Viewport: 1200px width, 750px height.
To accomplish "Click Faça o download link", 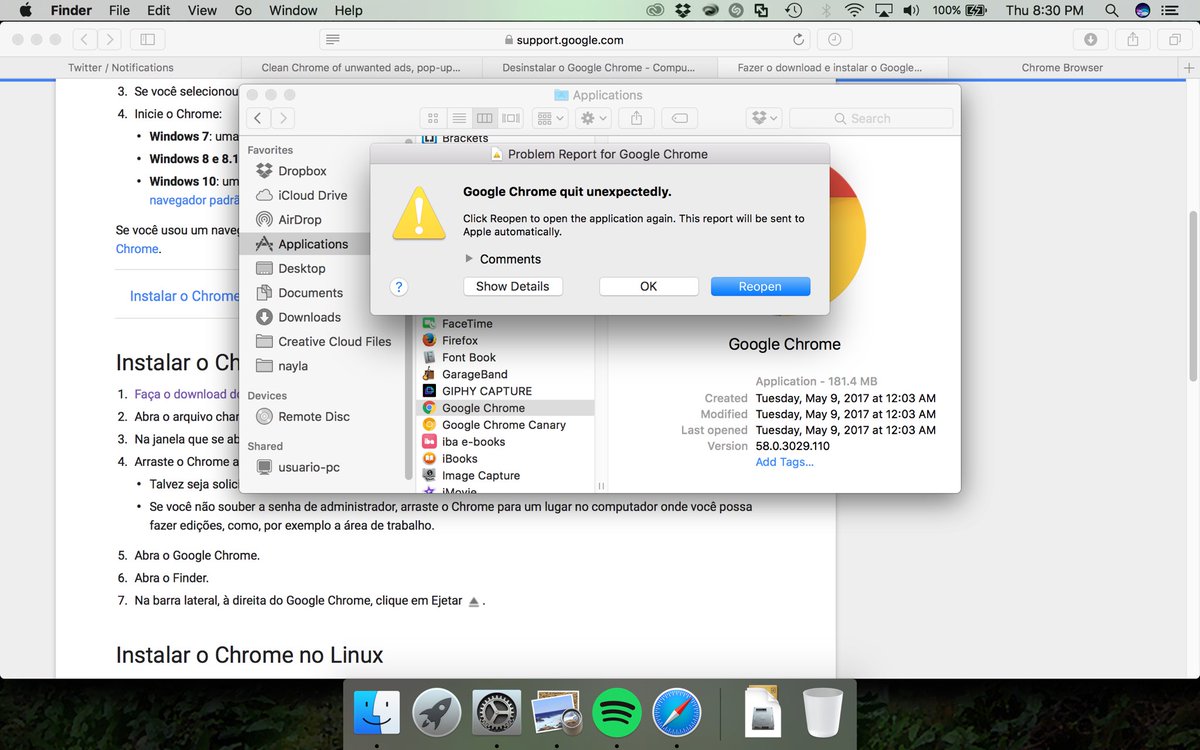I will pyautogui.click(x=187, y=394).
